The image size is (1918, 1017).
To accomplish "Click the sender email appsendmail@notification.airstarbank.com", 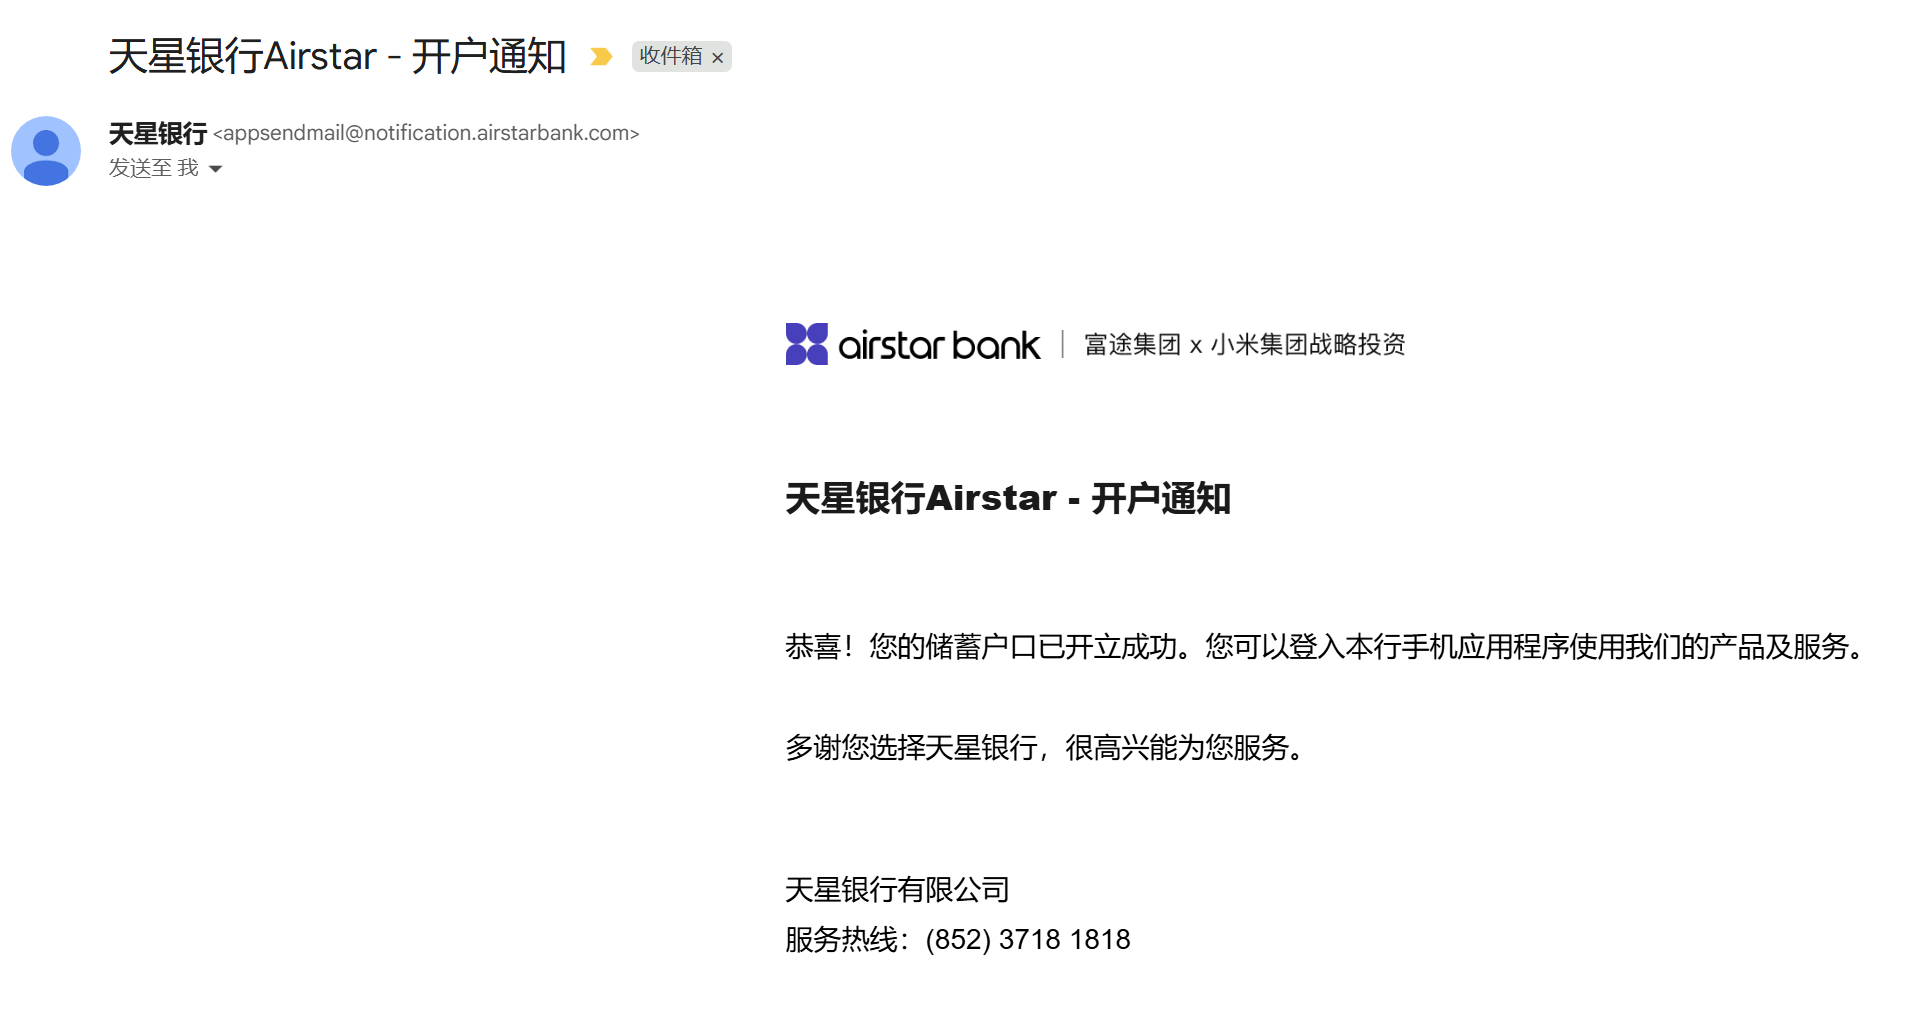I will (x=426, y=133).
